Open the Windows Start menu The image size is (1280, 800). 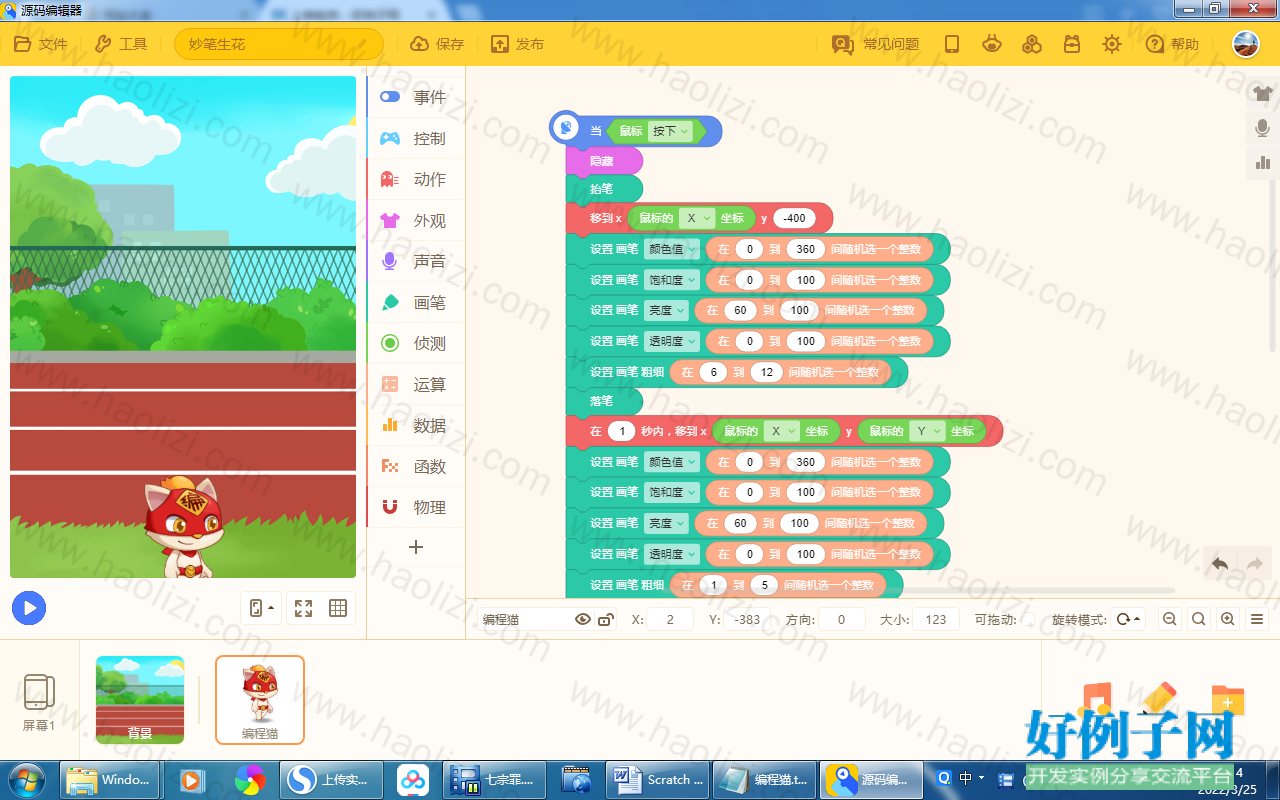tap(26, 779)
